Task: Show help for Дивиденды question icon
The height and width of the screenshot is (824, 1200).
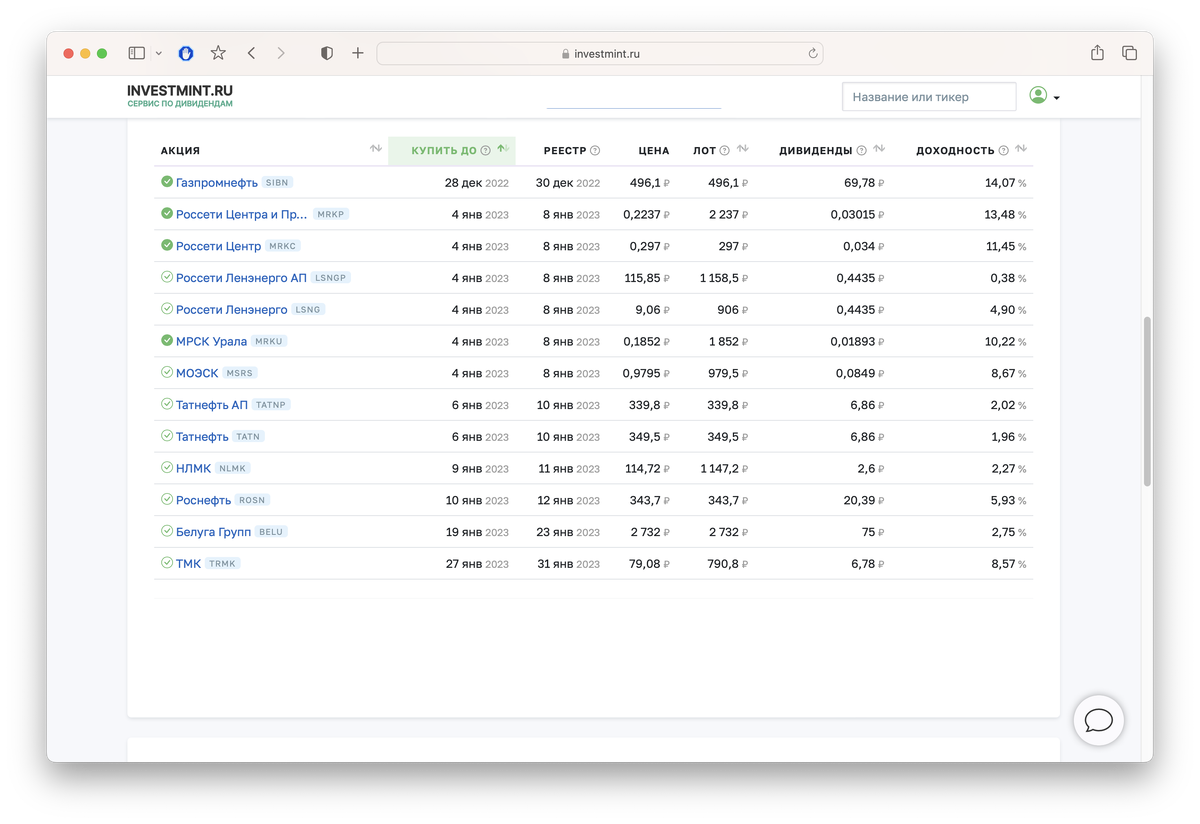Action: coord(862,151)
